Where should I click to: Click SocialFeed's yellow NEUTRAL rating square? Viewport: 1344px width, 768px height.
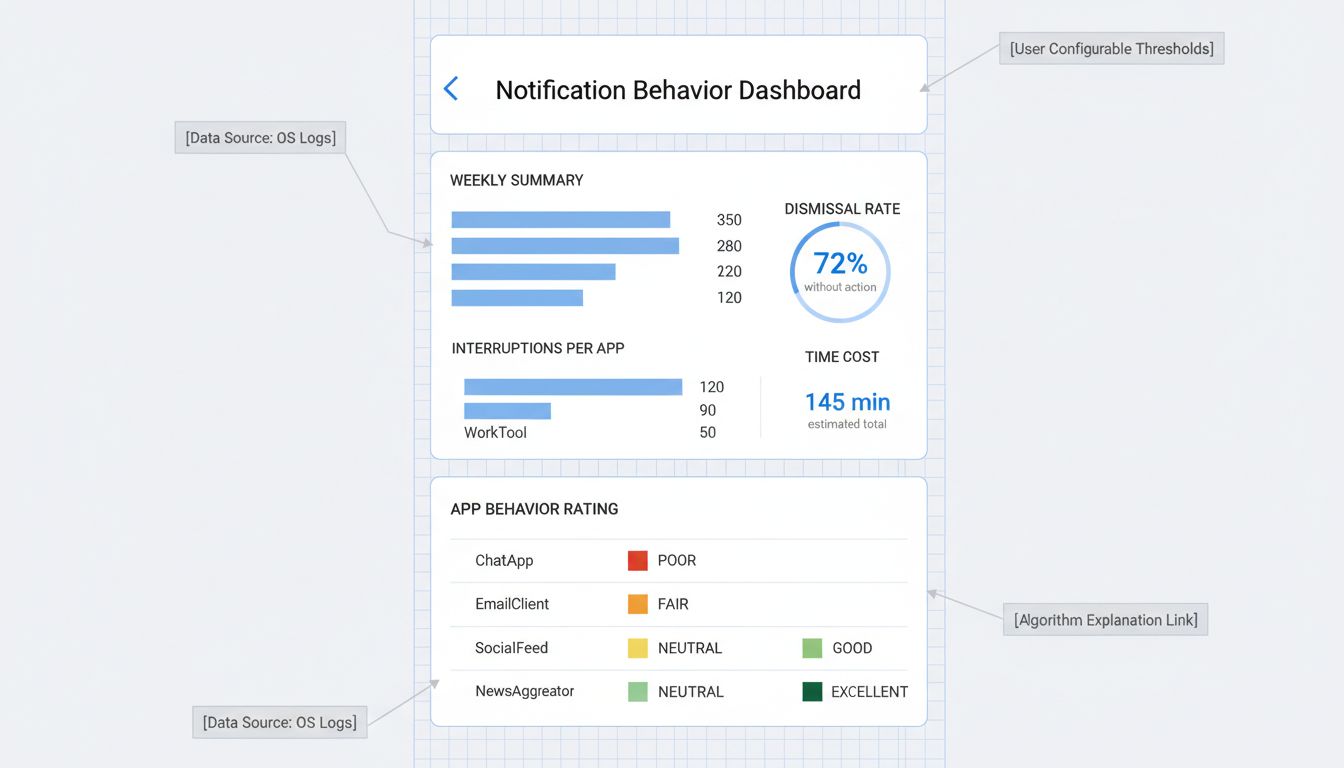[x=637, y=647]
